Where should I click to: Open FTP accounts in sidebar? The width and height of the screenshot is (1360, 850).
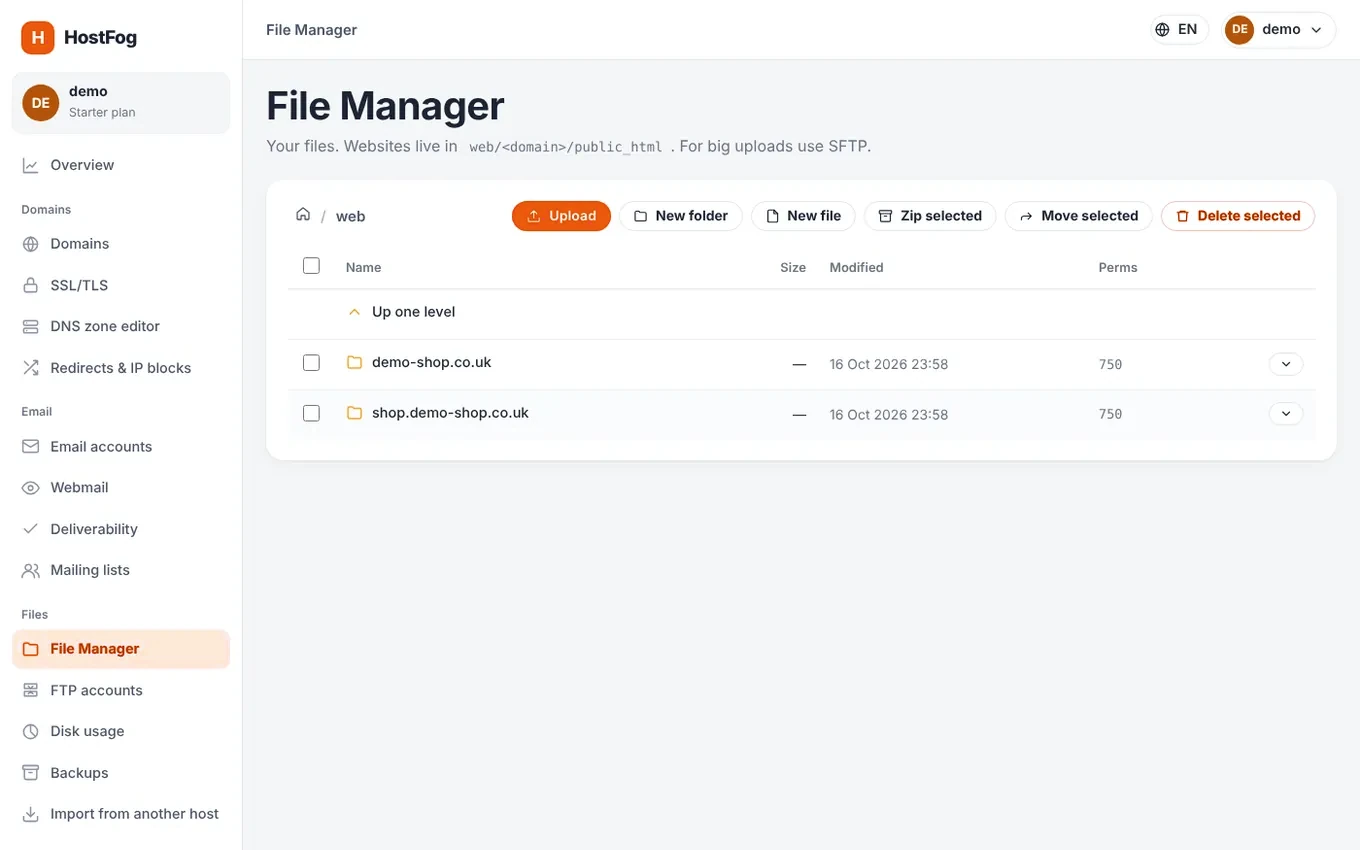121,690
